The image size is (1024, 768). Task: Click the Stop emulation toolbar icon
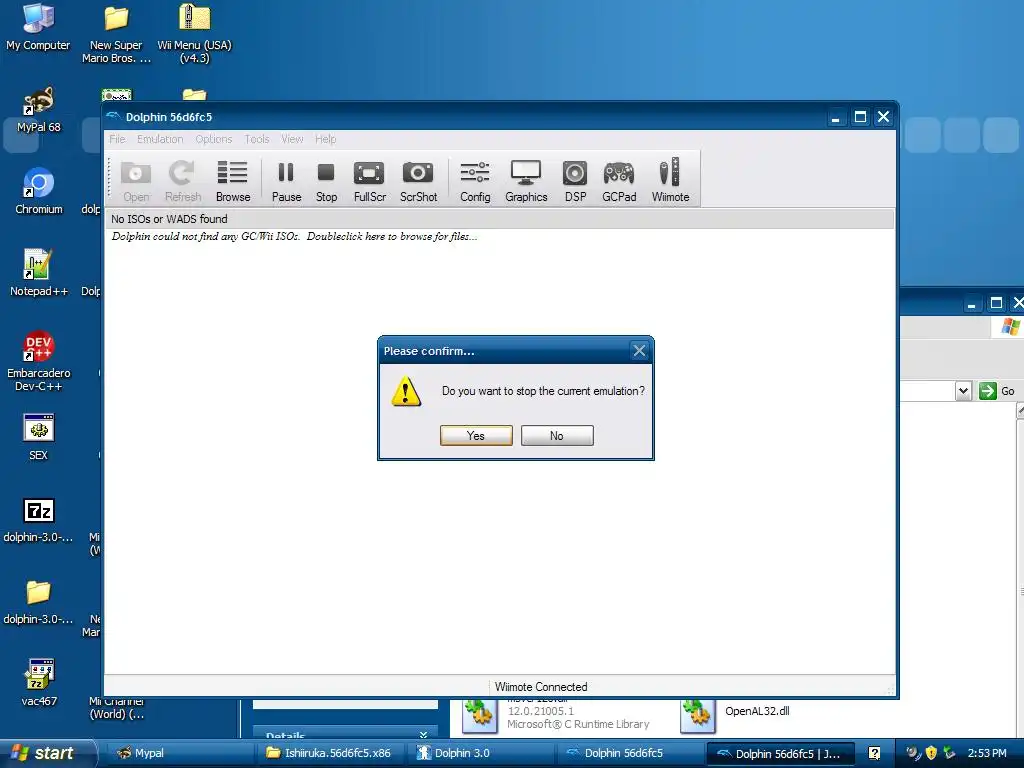tap(326, 181)
